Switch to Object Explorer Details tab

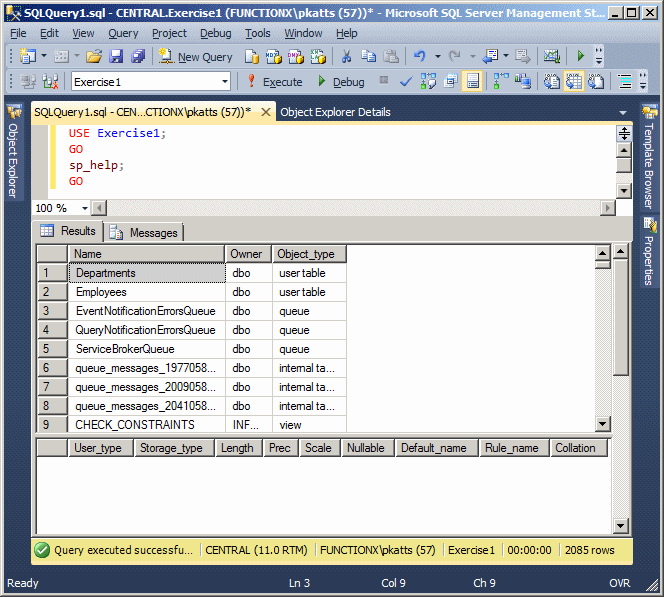(x=335, y=112)
